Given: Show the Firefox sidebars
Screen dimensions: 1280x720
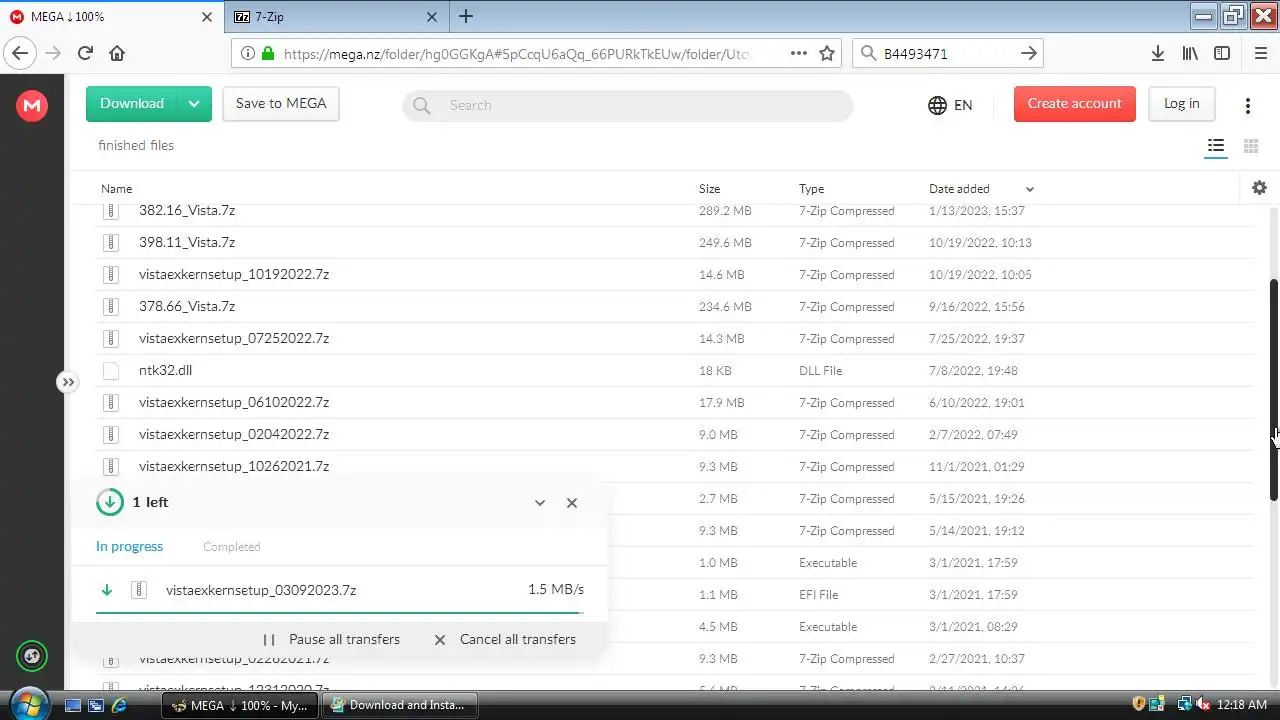Looking at the screenshot, I should [x=1222, y=54].
